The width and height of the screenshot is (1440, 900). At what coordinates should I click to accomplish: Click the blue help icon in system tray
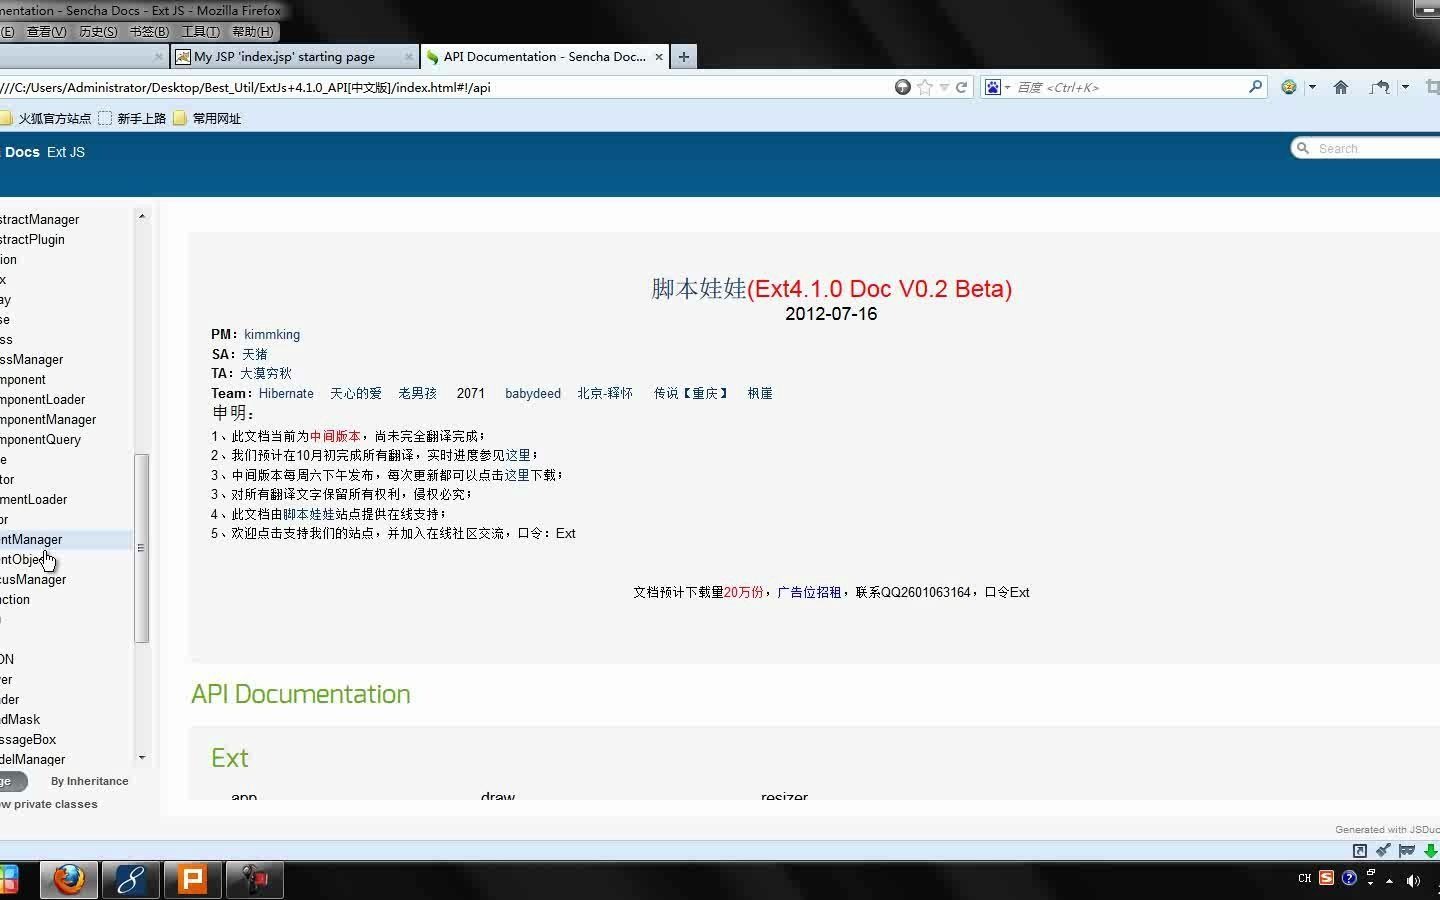[1349, 878]
